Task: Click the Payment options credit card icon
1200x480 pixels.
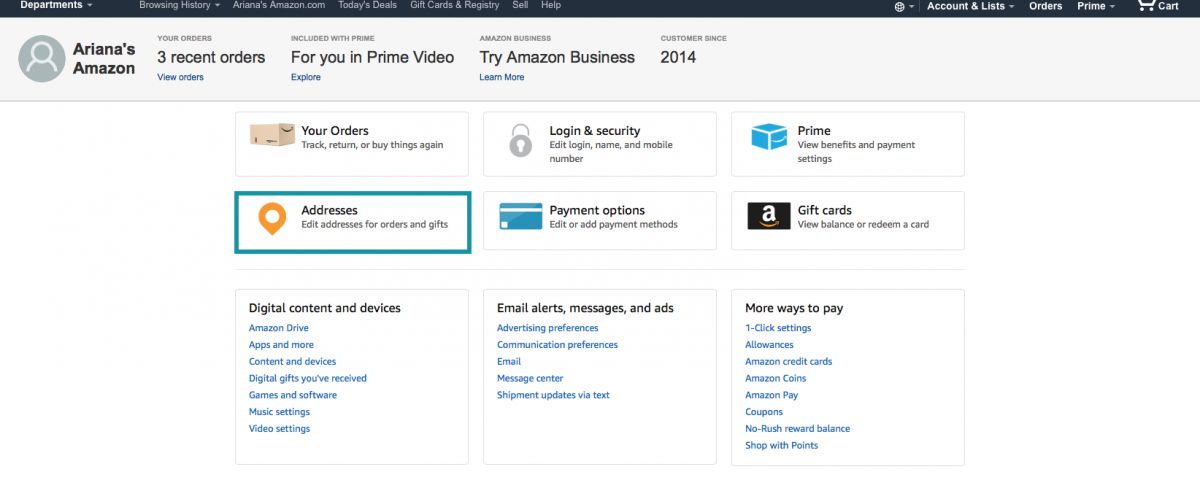Action: click(x=520, y=216)
